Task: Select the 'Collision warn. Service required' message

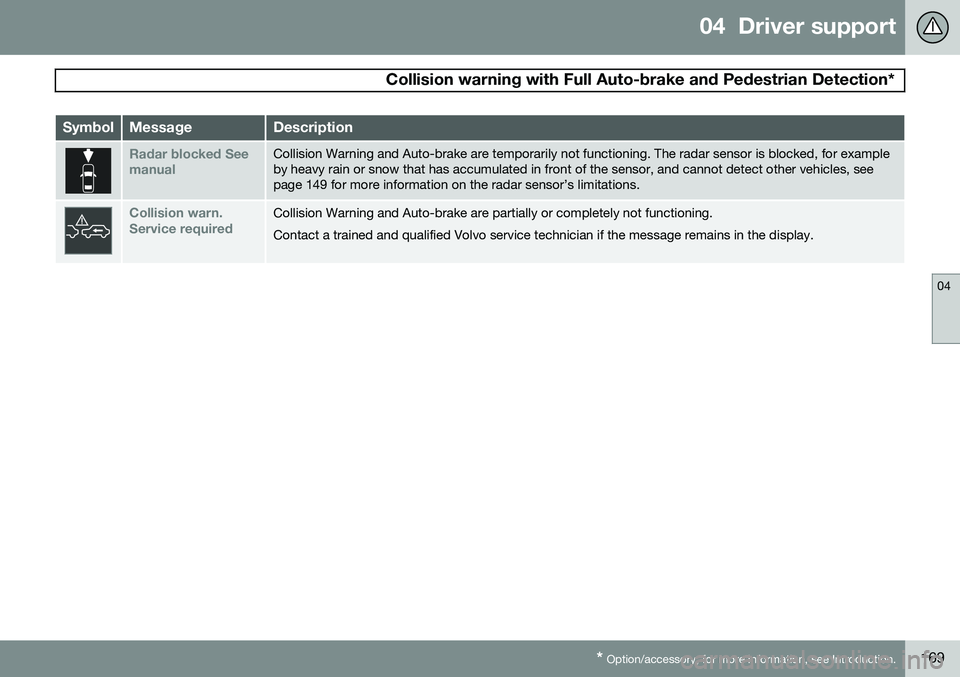Action: tap(181, 221)
